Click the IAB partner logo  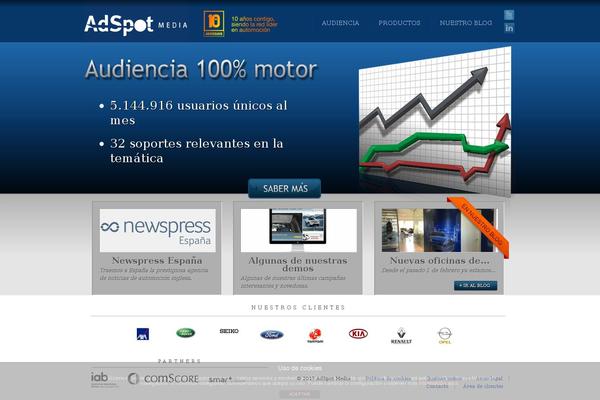[103, 379]
